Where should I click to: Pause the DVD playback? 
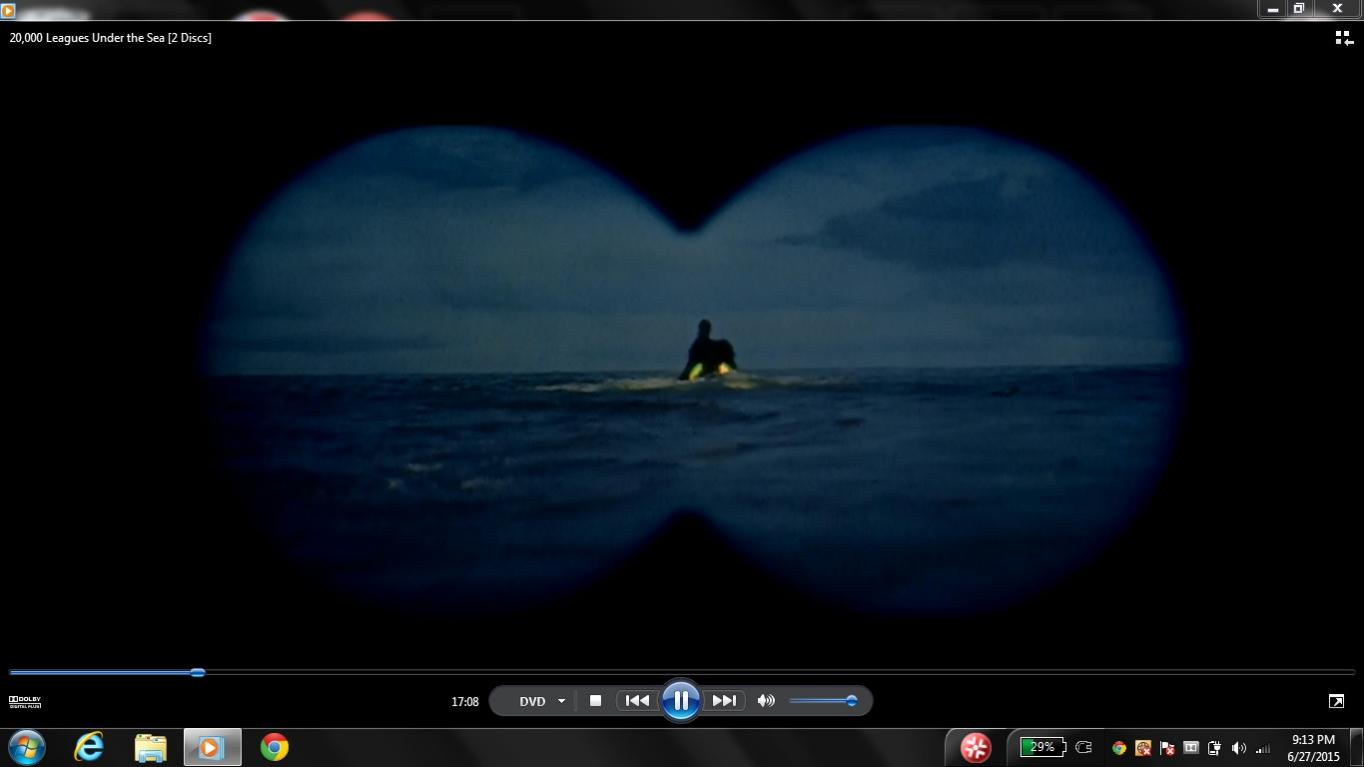[680, 701]
